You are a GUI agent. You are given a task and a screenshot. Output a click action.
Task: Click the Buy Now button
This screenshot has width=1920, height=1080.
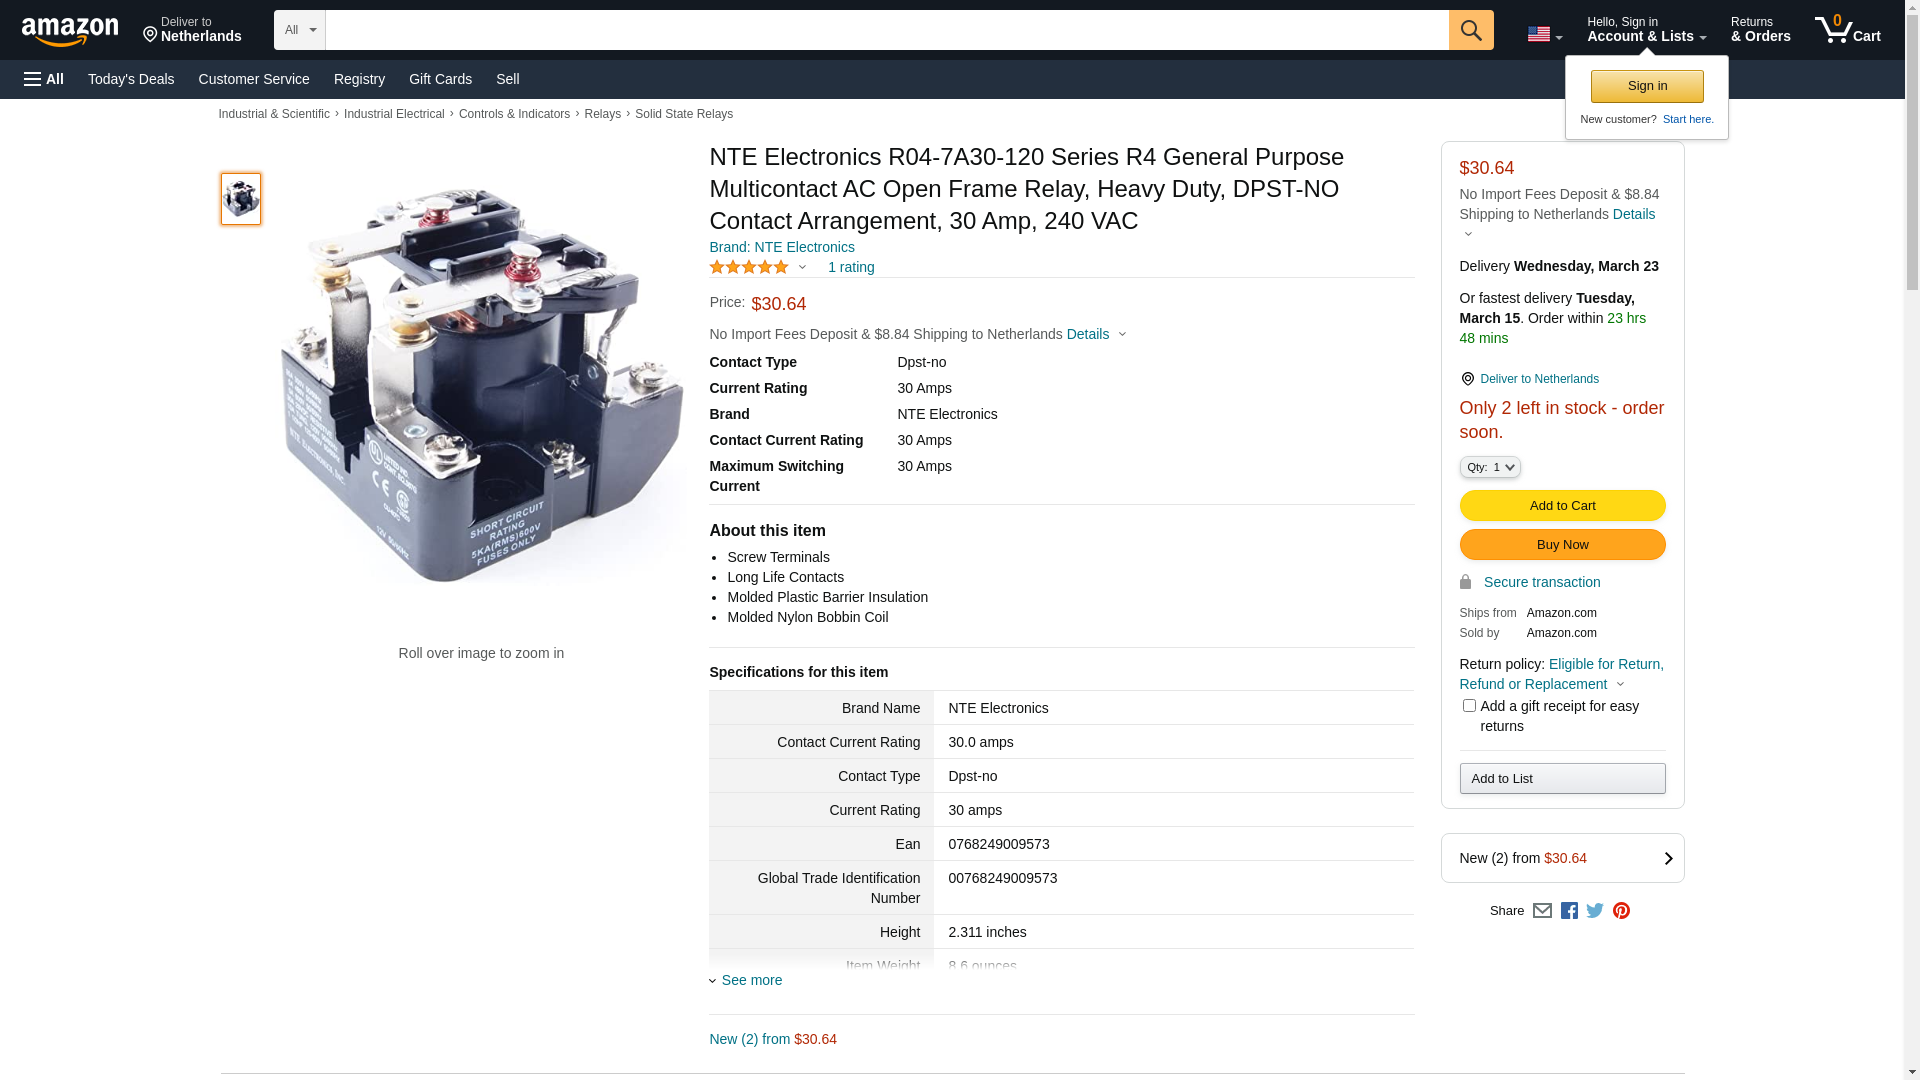pyautogui.click(x=1562, y=545)
